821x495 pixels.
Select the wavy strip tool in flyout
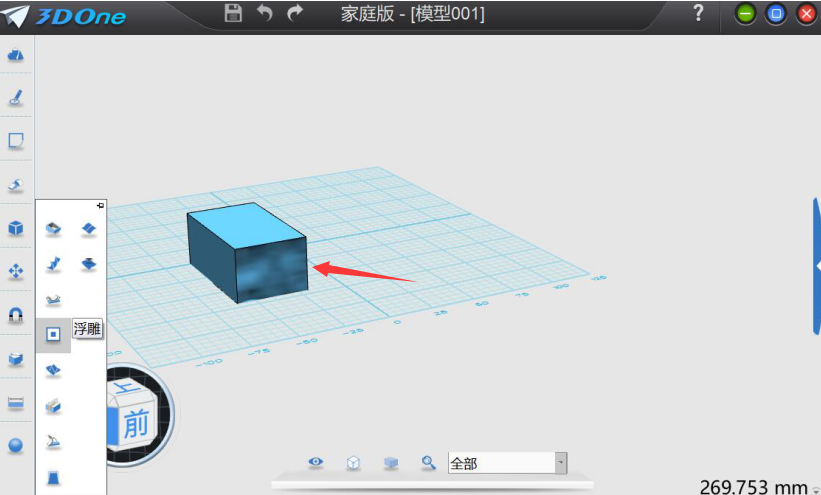(x=53, y=300)
